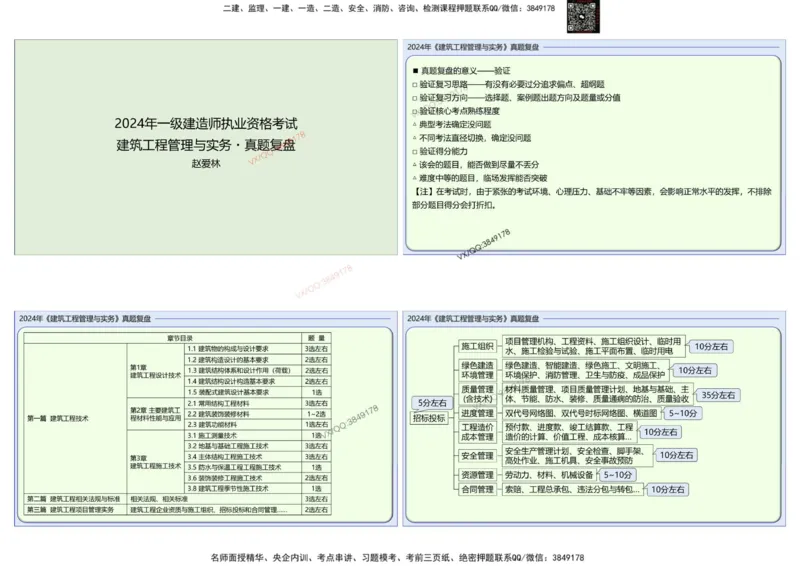This screenshot has height=566, width=800.
Task: Click the author name 赵爱林
Action: (206, 163)
